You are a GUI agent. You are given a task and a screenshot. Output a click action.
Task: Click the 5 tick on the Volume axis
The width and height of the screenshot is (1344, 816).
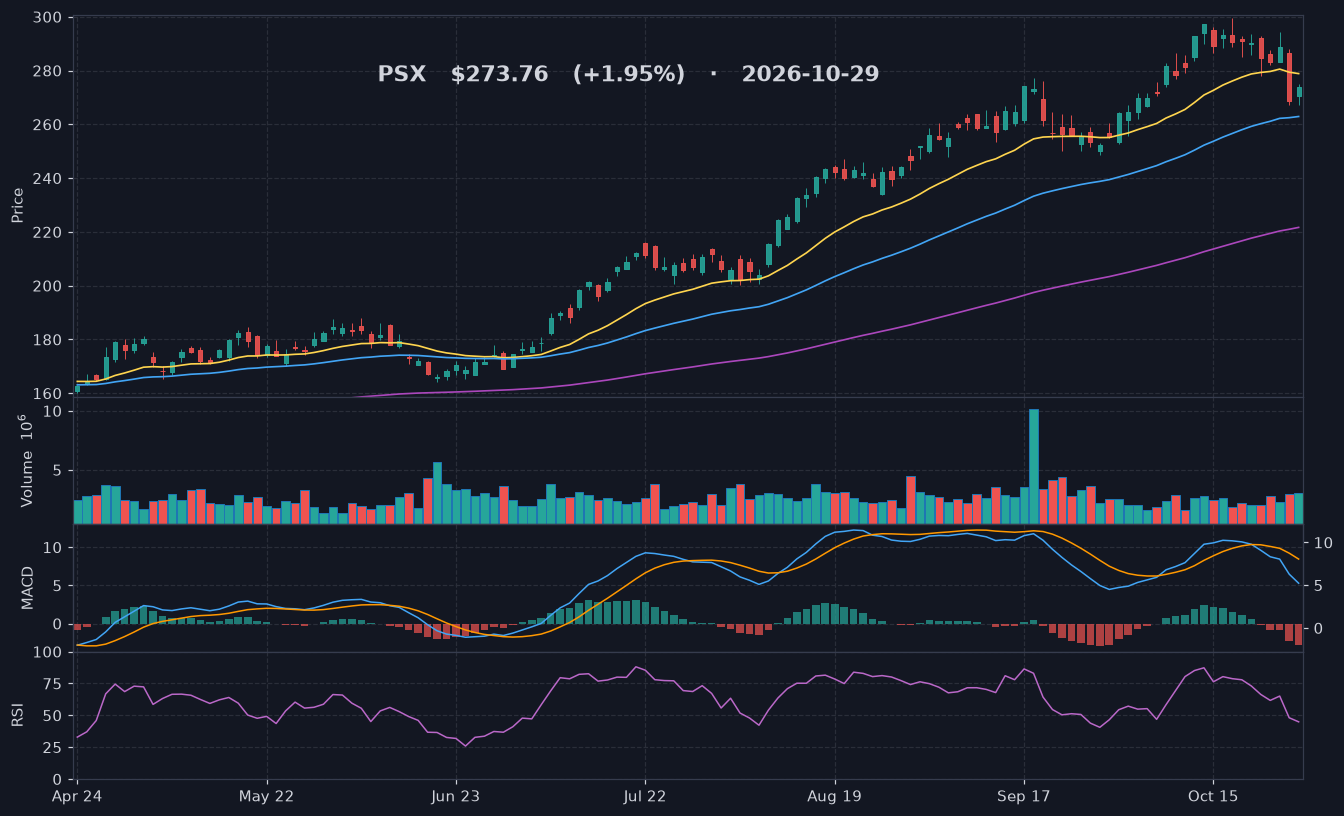pos(58,470)
